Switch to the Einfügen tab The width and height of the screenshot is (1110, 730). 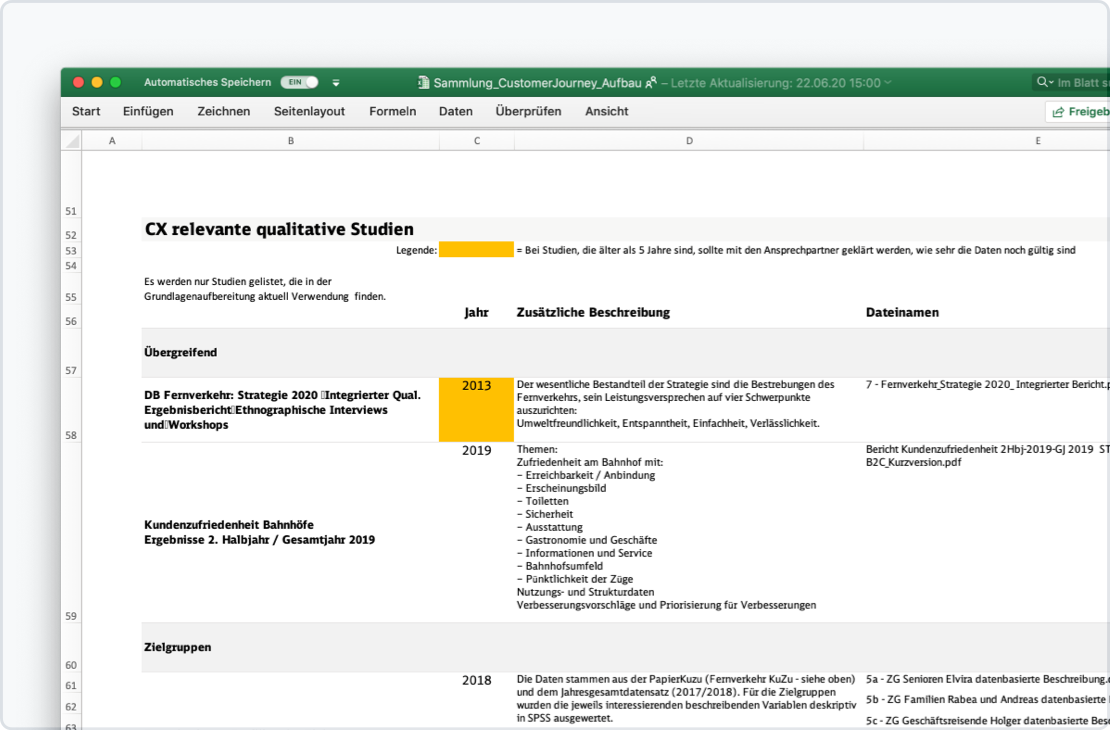148,111
